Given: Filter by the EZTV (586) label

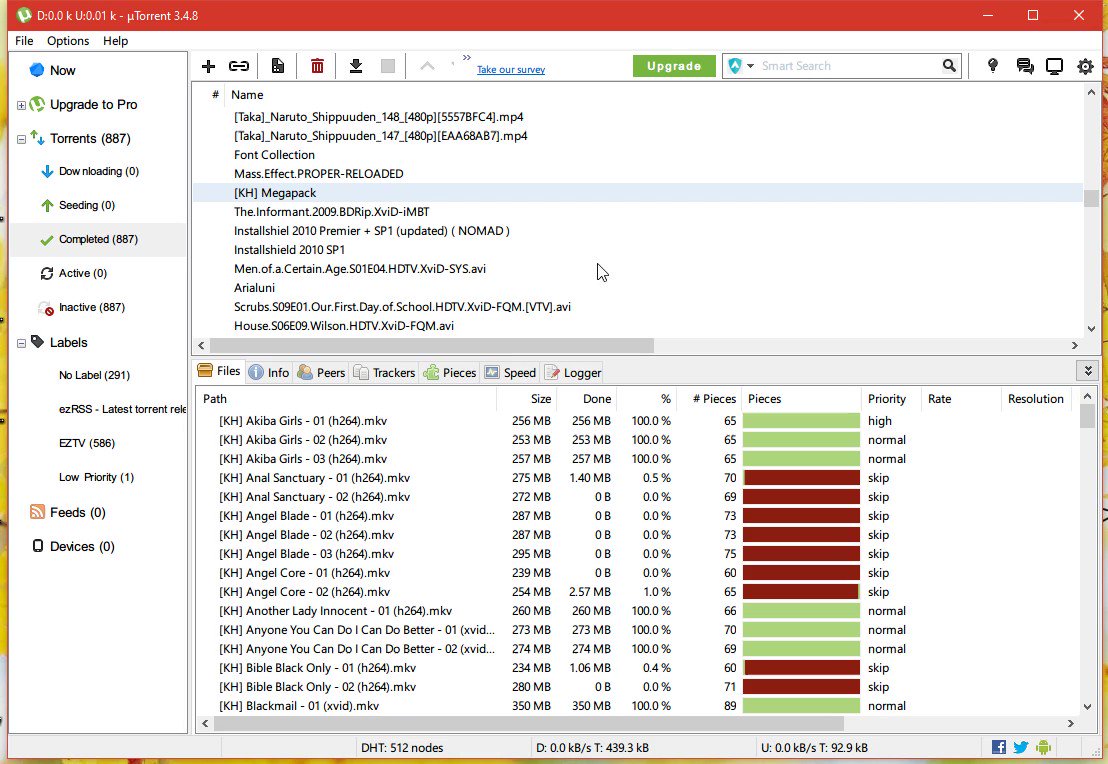Looking at the screenshot, I should click(x=86, y=443).
